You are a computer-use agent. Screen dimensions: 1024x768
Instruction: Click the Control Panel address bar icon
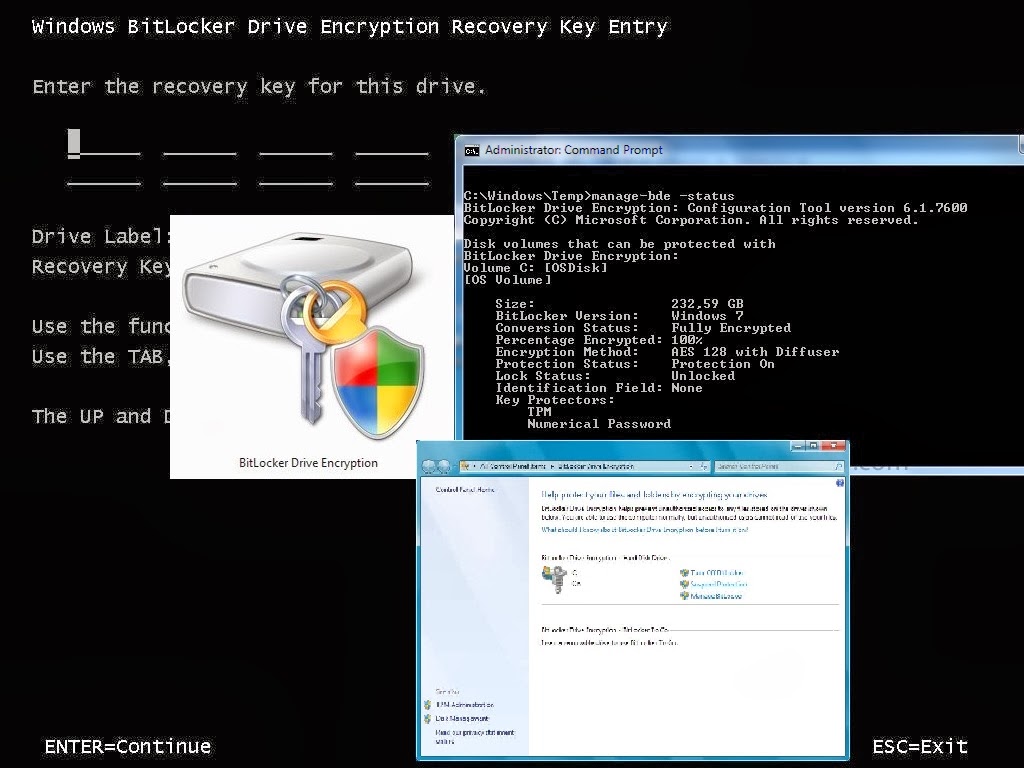(465, 466)
